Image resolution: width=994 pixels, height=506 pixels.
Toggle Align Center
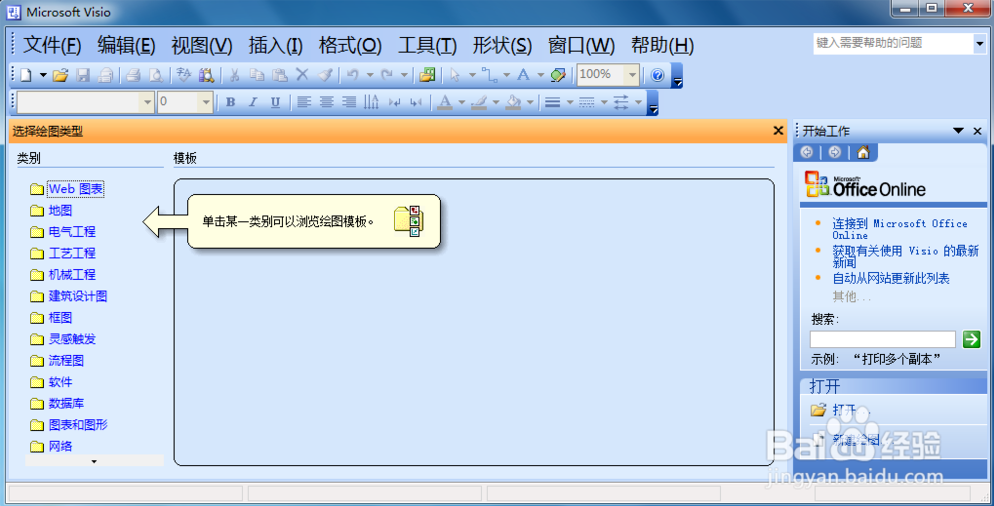(326, 102)
